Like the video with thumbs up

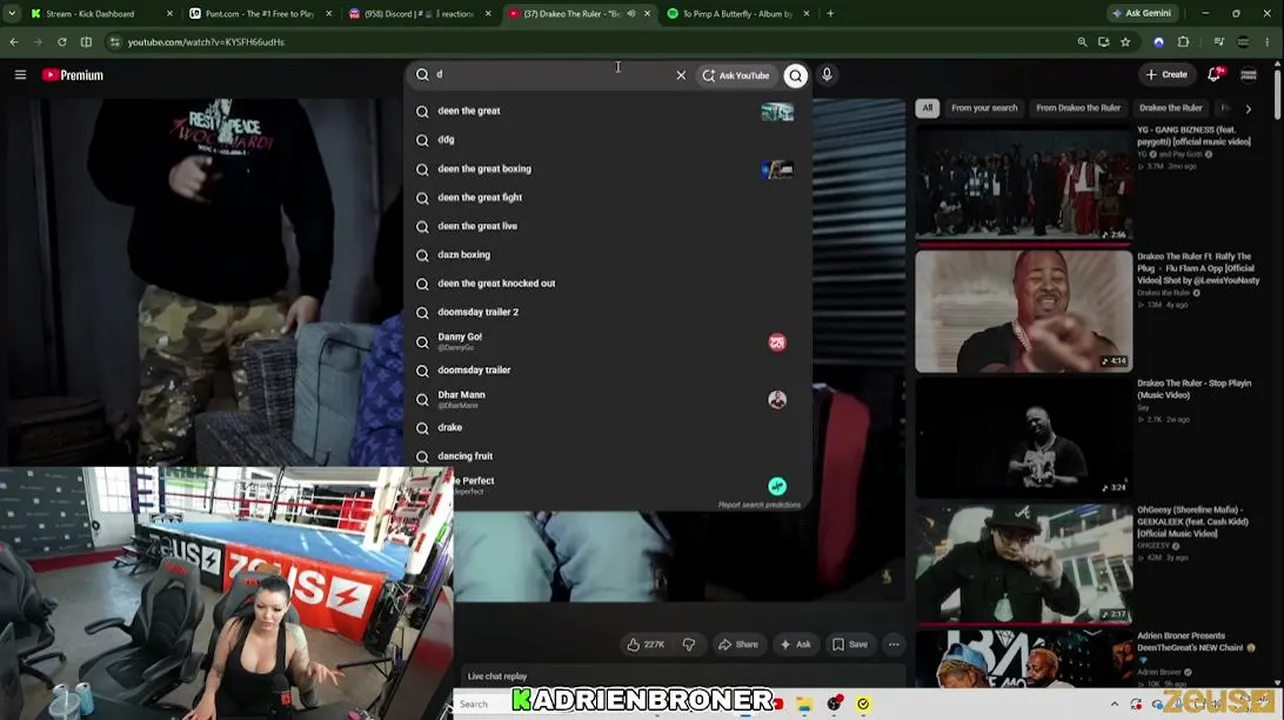645,645
